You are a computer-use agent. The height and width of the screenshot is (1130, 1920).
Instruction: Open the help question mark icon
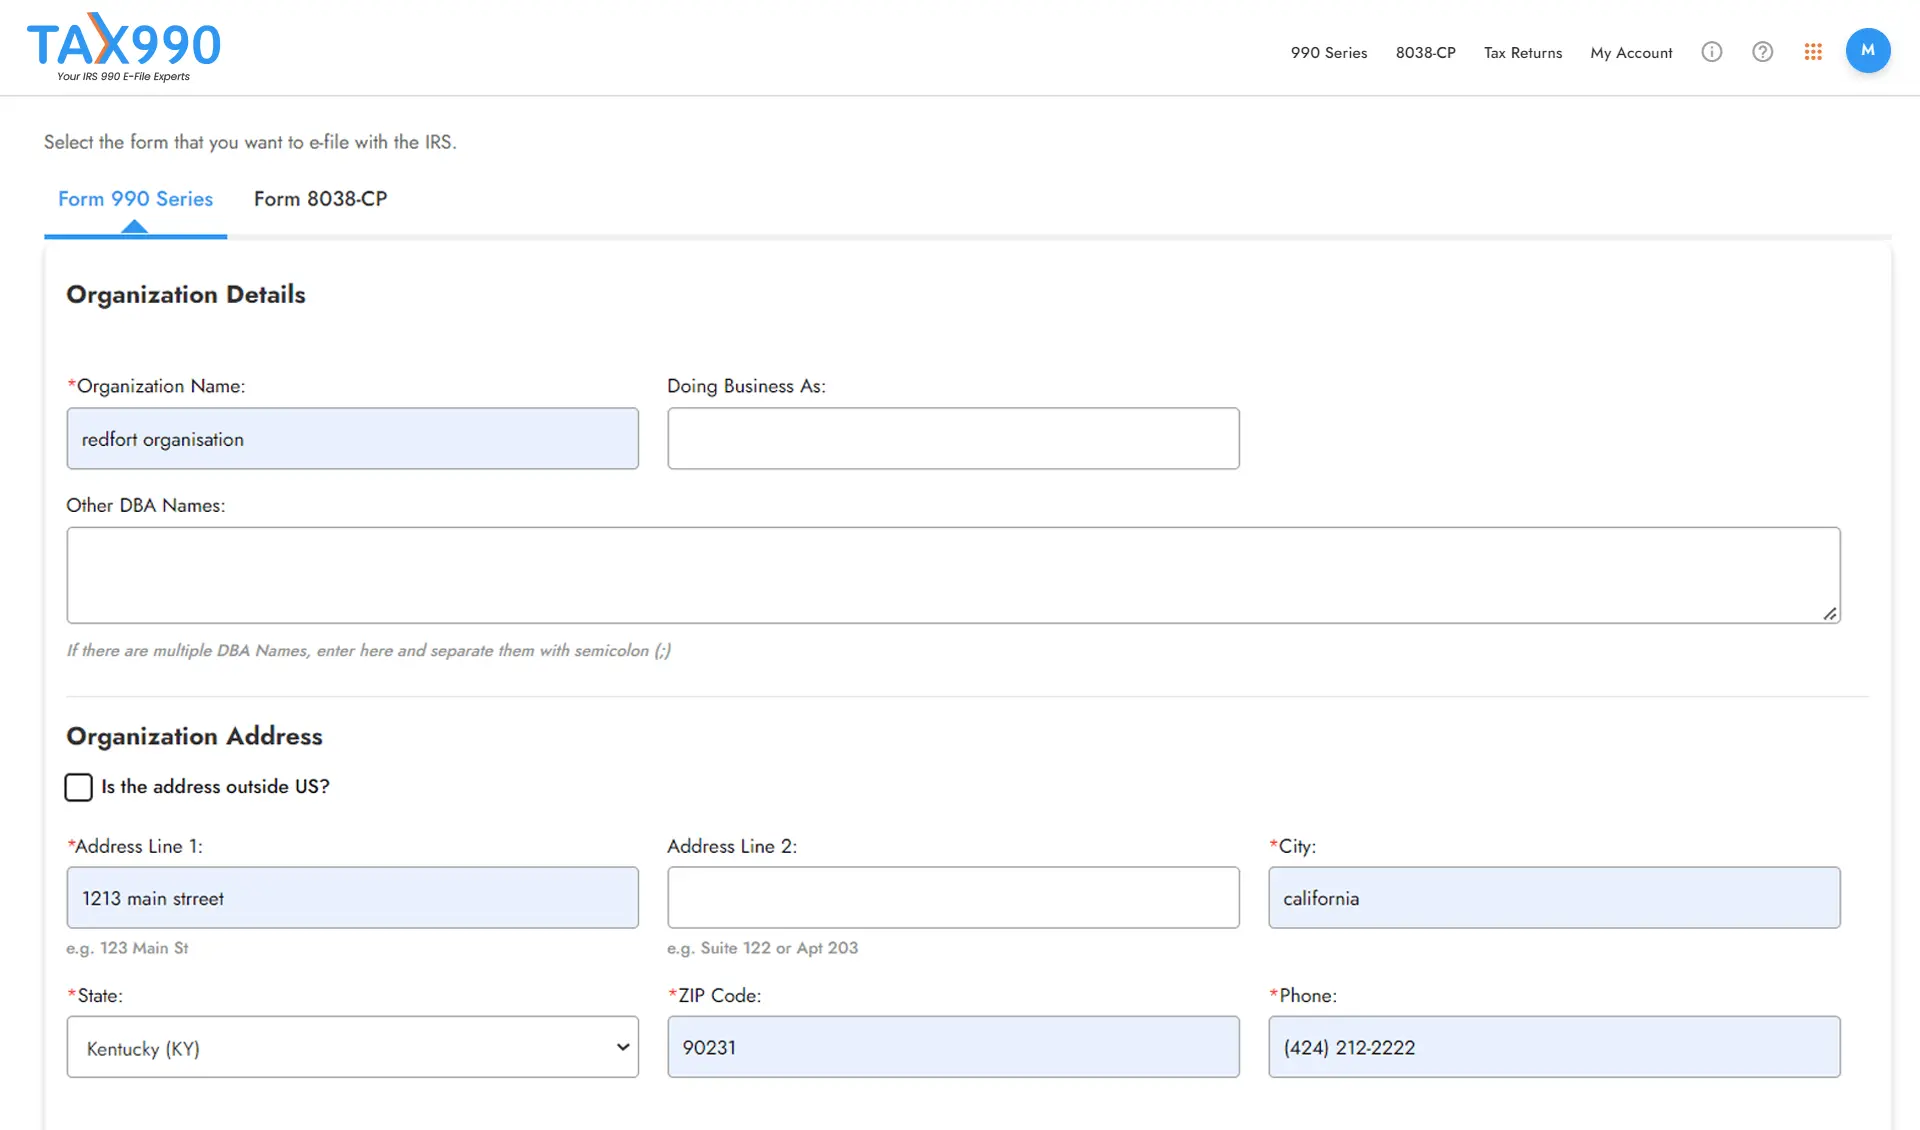1763,52
